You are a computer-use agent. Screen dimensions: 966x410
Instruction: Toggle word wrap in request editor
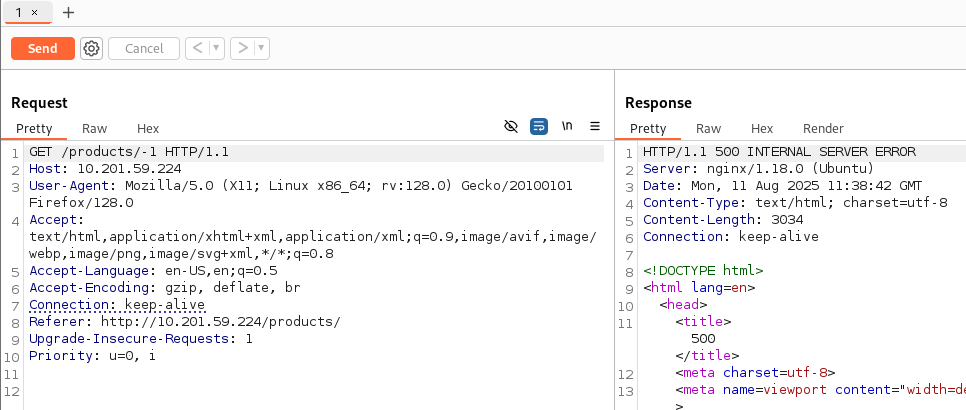pyautogui.click(x=539, y=126)
